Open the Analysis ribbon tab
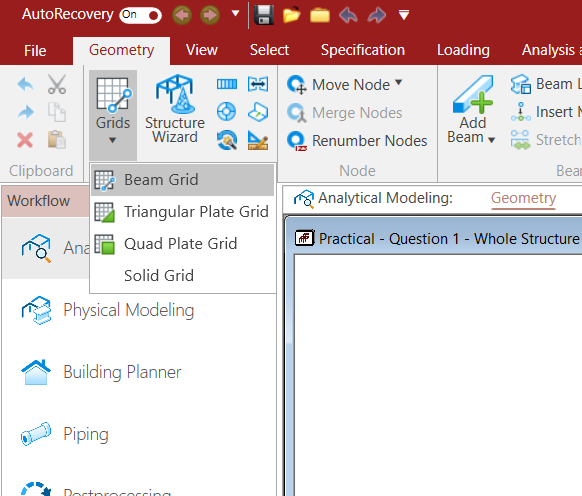Image resolution: width=582 pixels, height=496 pixels. 551,50
